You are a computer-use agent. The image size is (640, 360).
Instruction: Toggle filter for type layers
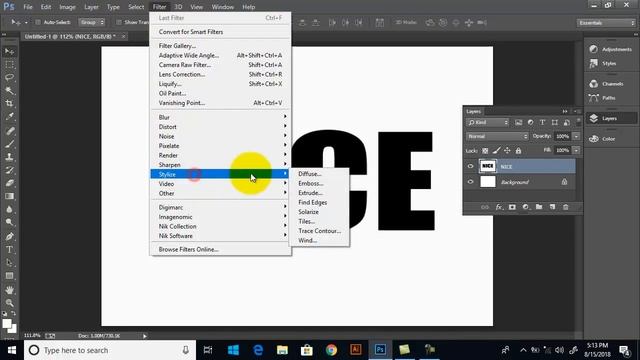pos(542,122)
